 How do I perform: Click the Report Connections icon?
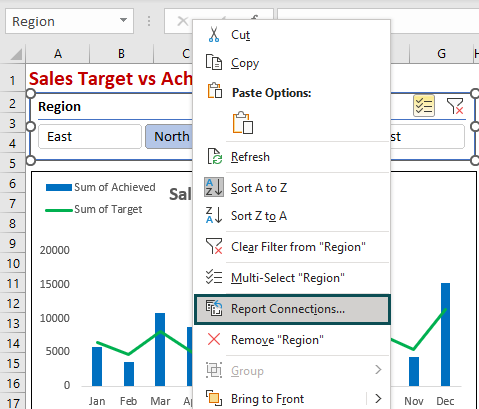tap(214, 308)
